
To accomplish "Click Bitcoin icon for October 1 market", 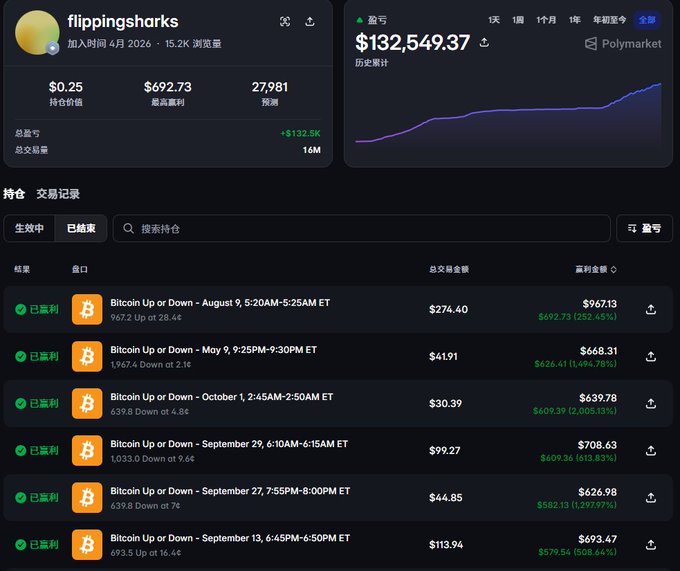I will (87, 404).
